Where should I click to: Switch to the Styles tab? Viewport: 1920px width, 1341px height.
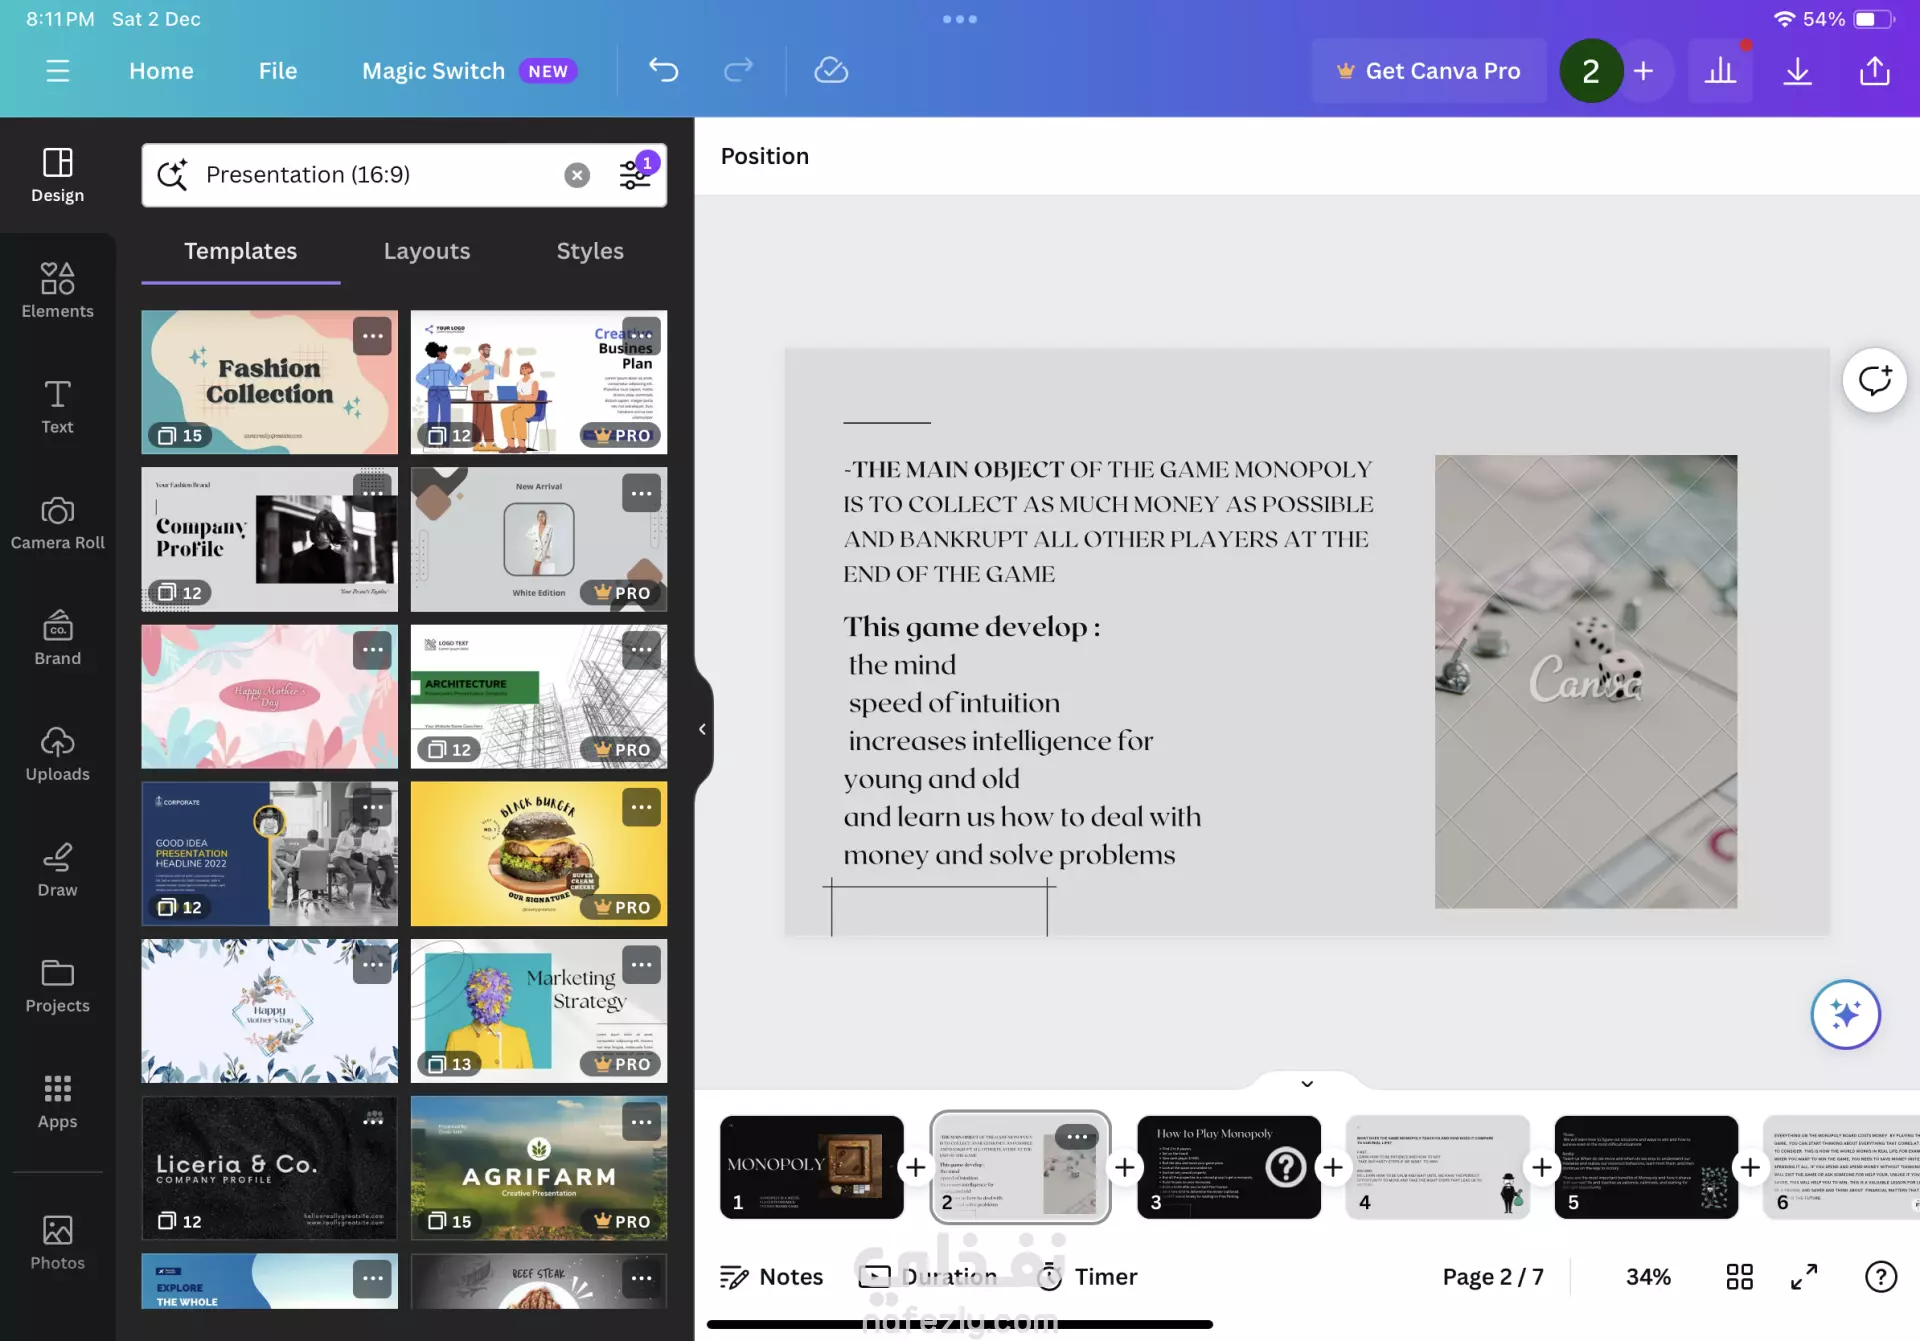[590, 251]
